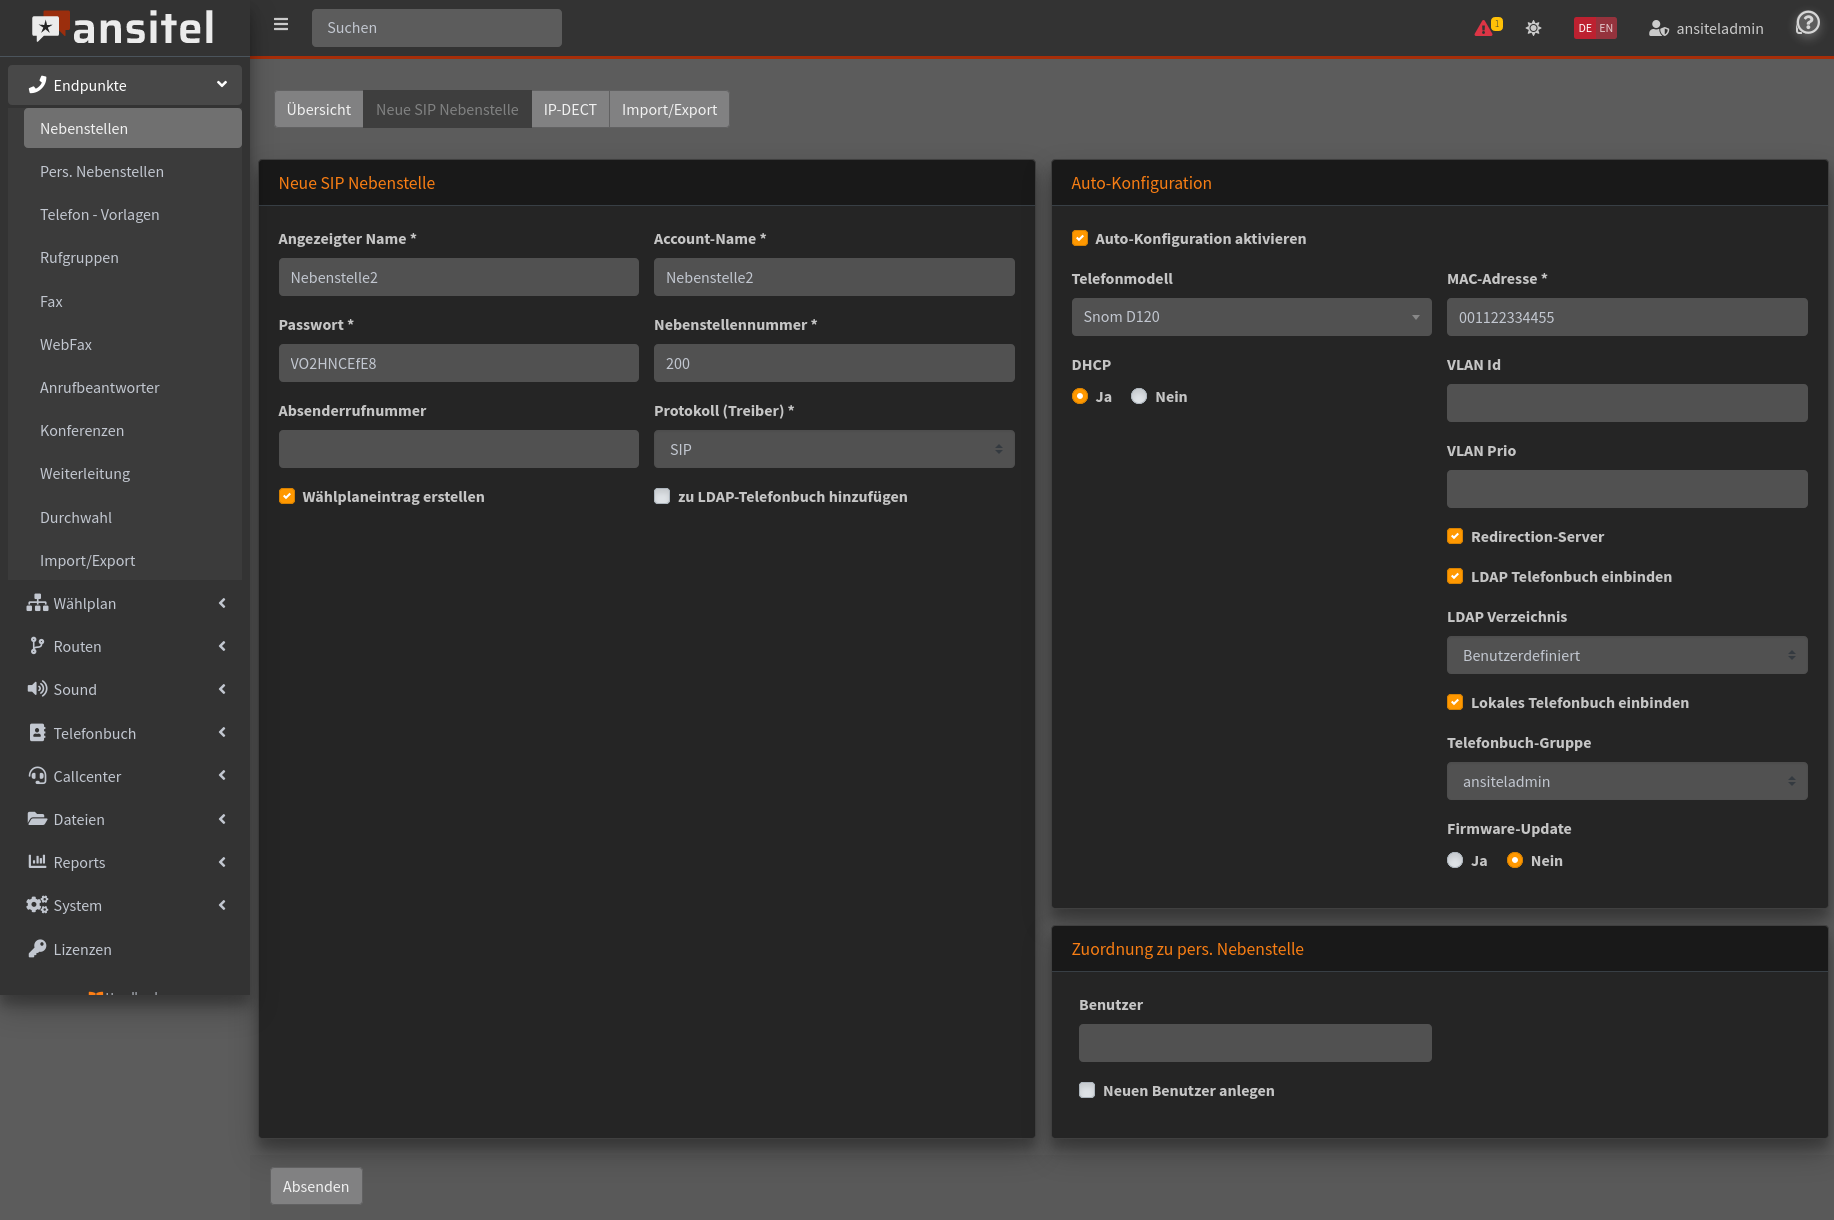
Task: Open the help question mark icon
Action: 1807,23
